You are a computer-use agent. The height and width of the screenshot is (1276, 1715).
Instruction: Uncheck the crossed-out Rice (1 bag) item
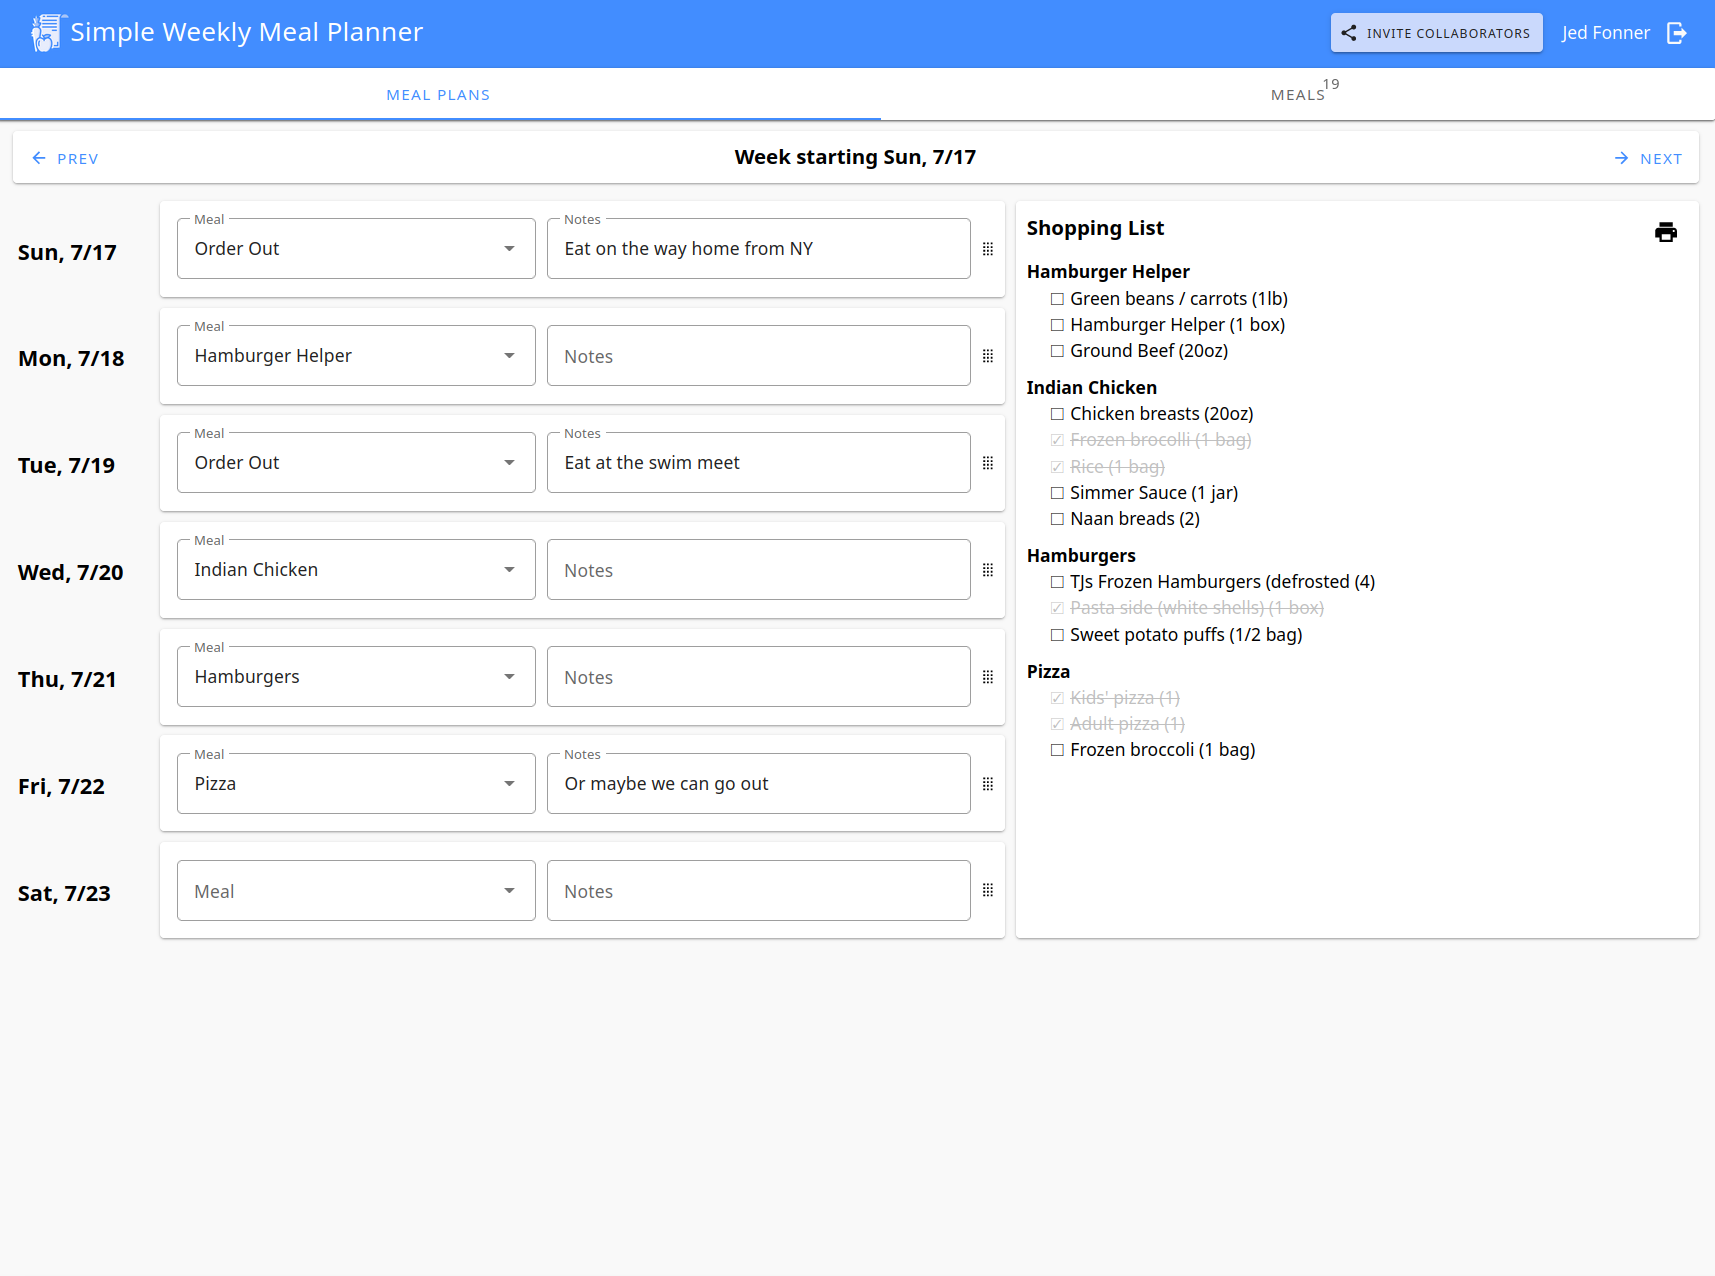coord(1057,466)
